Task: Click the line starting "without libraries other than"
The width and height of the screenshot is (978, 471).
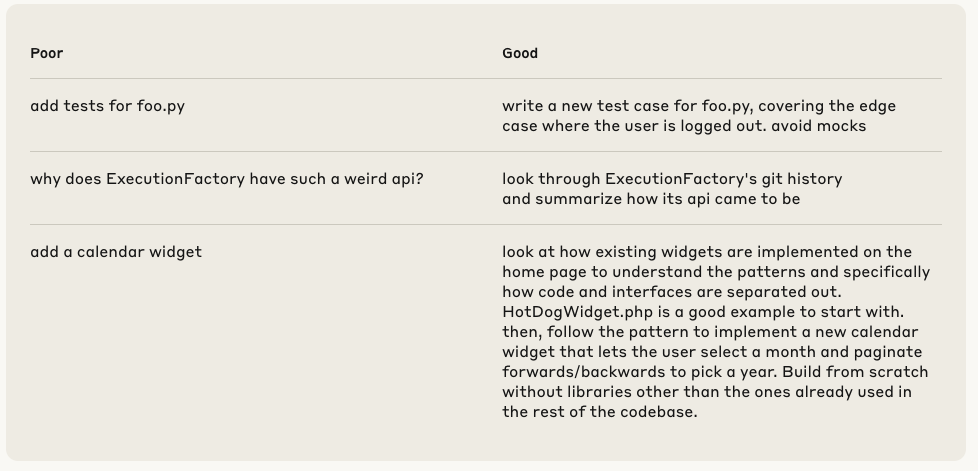Action: pos(706,392)
